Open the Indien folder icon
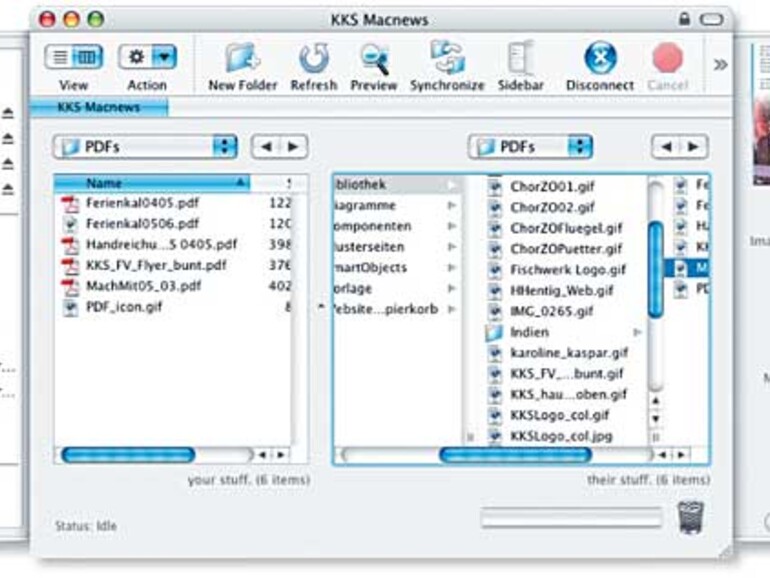The height and width of the screenshot is (578, 770). click(x=494, y=332)
